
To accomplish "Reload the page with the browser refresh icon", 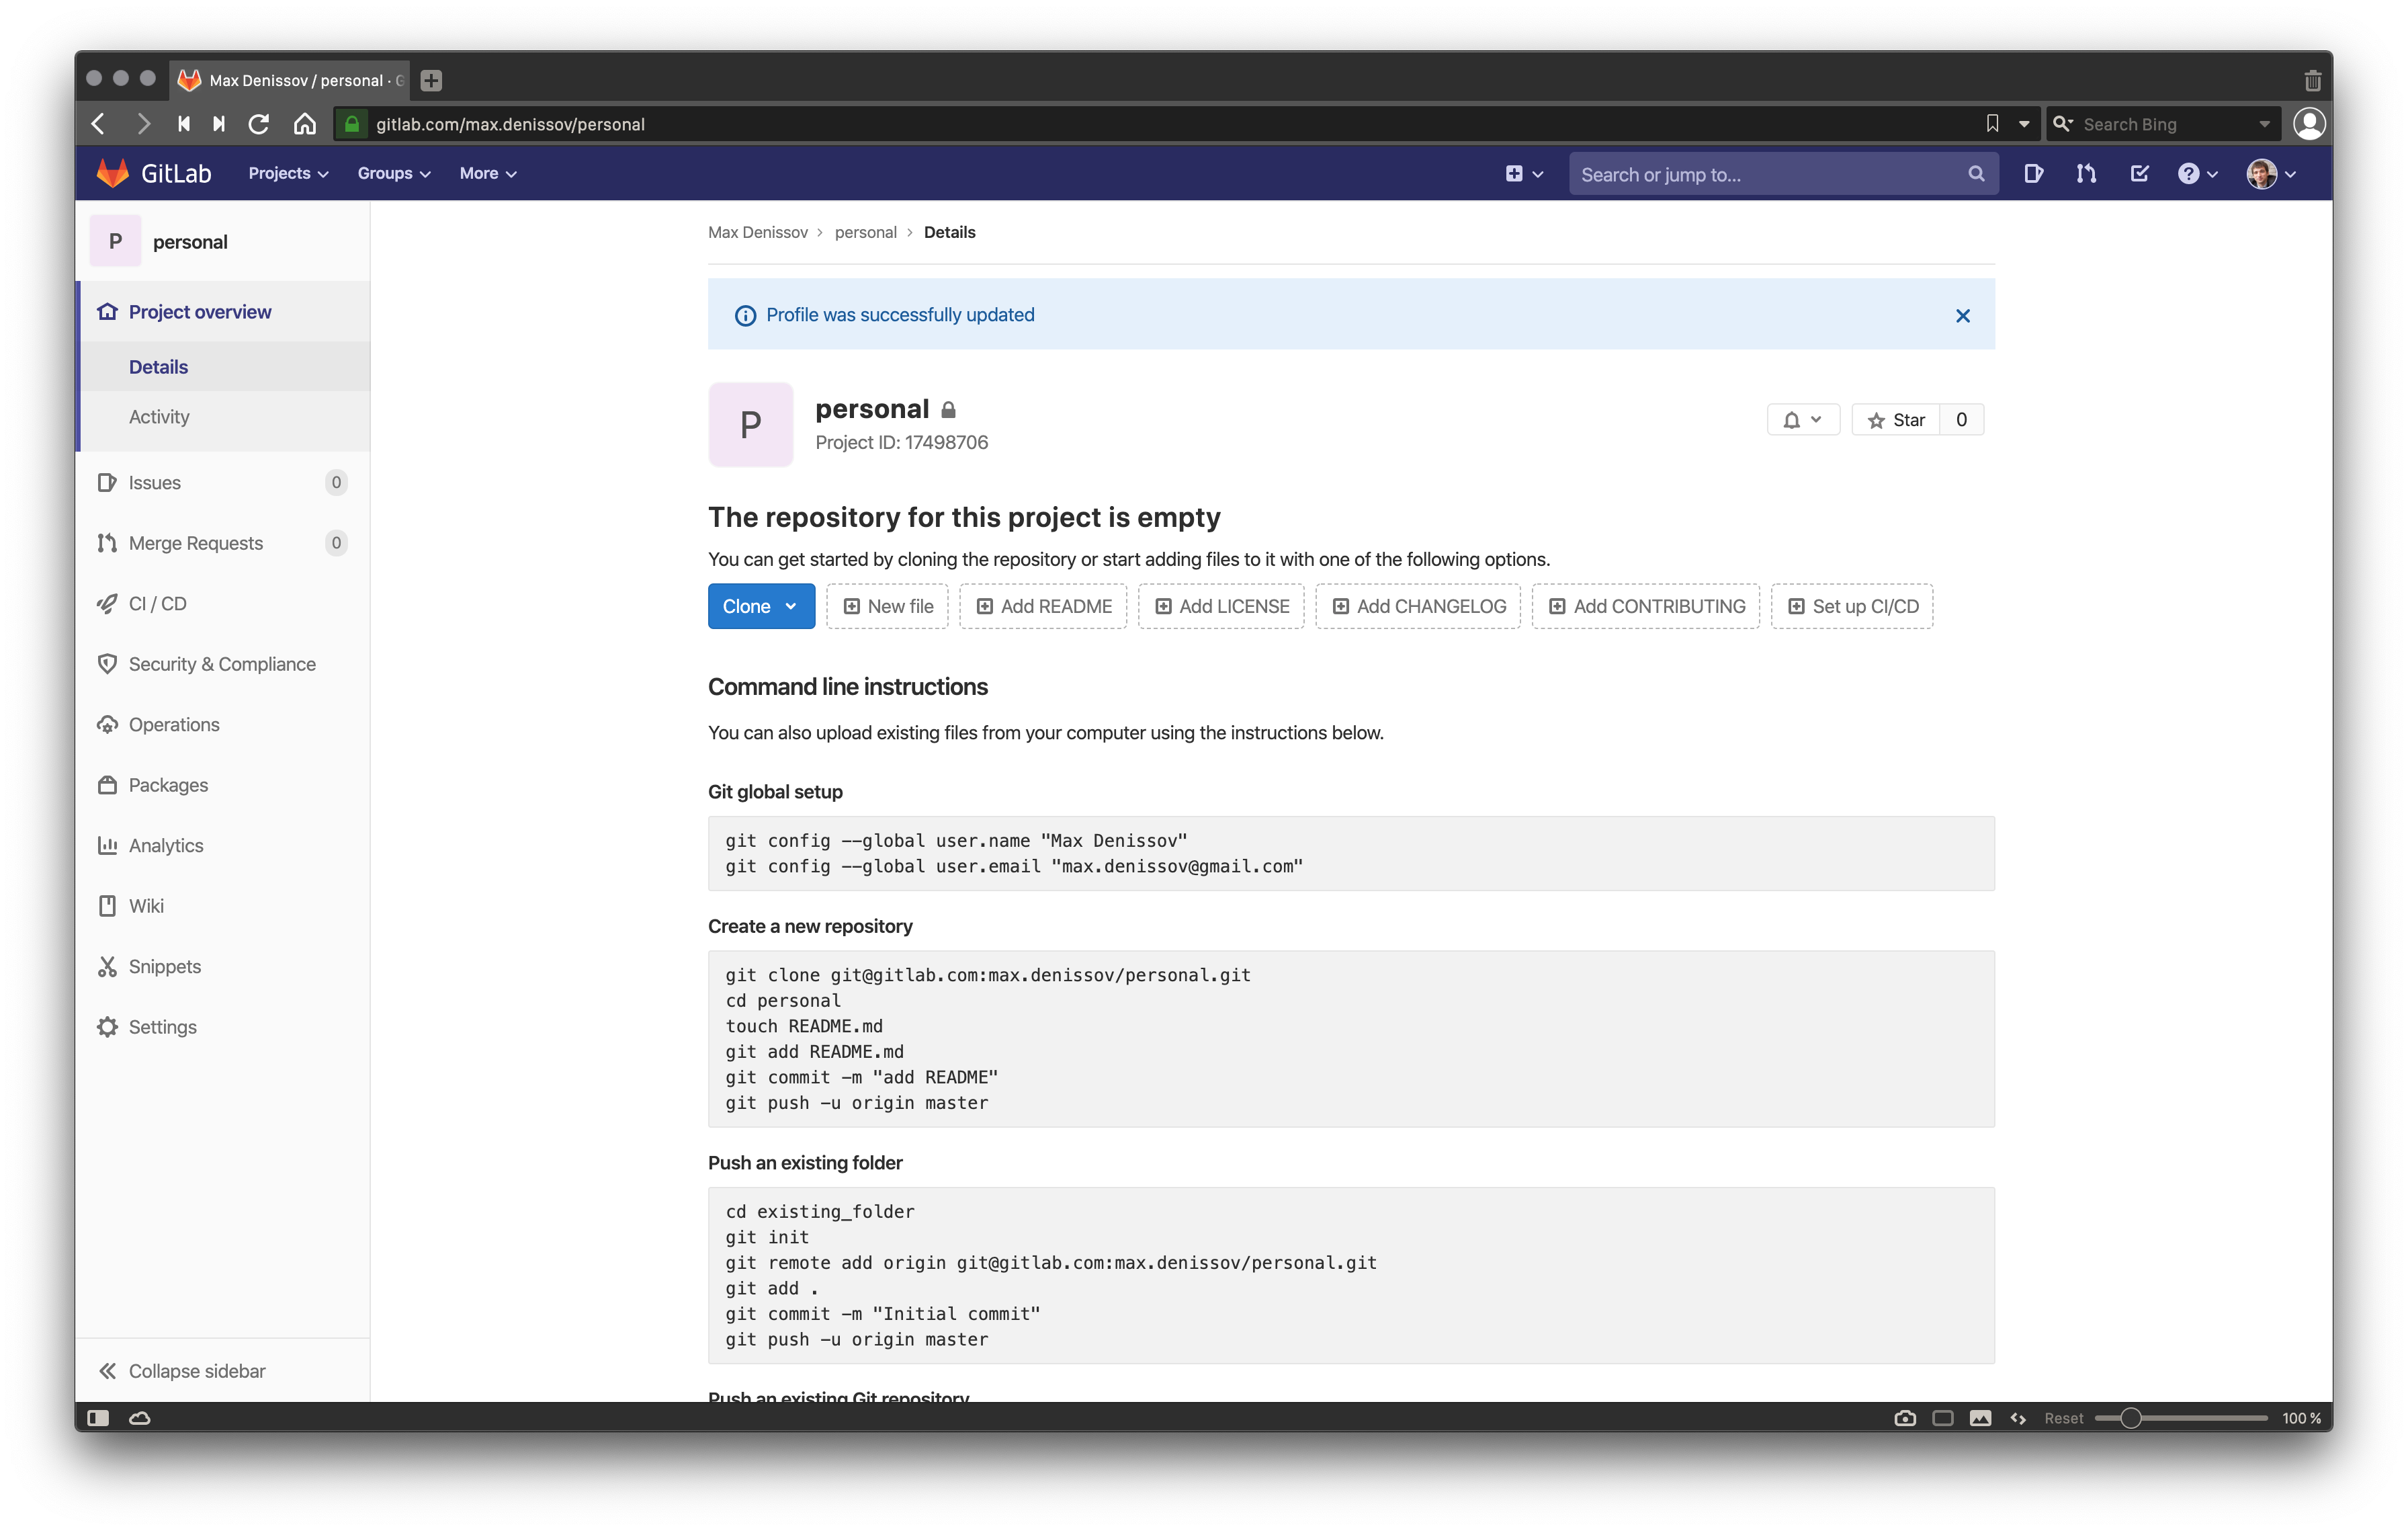I will click(x=259, y=124).
